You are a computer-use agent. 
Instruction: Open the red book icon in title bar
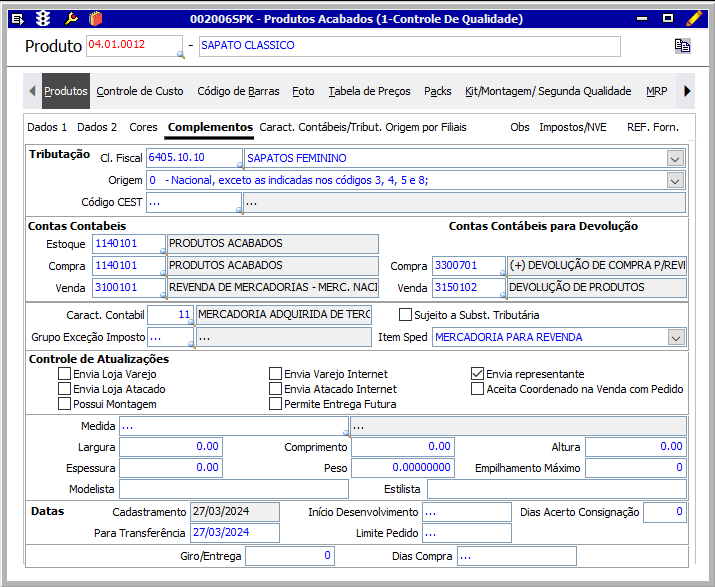click(96, 18)
